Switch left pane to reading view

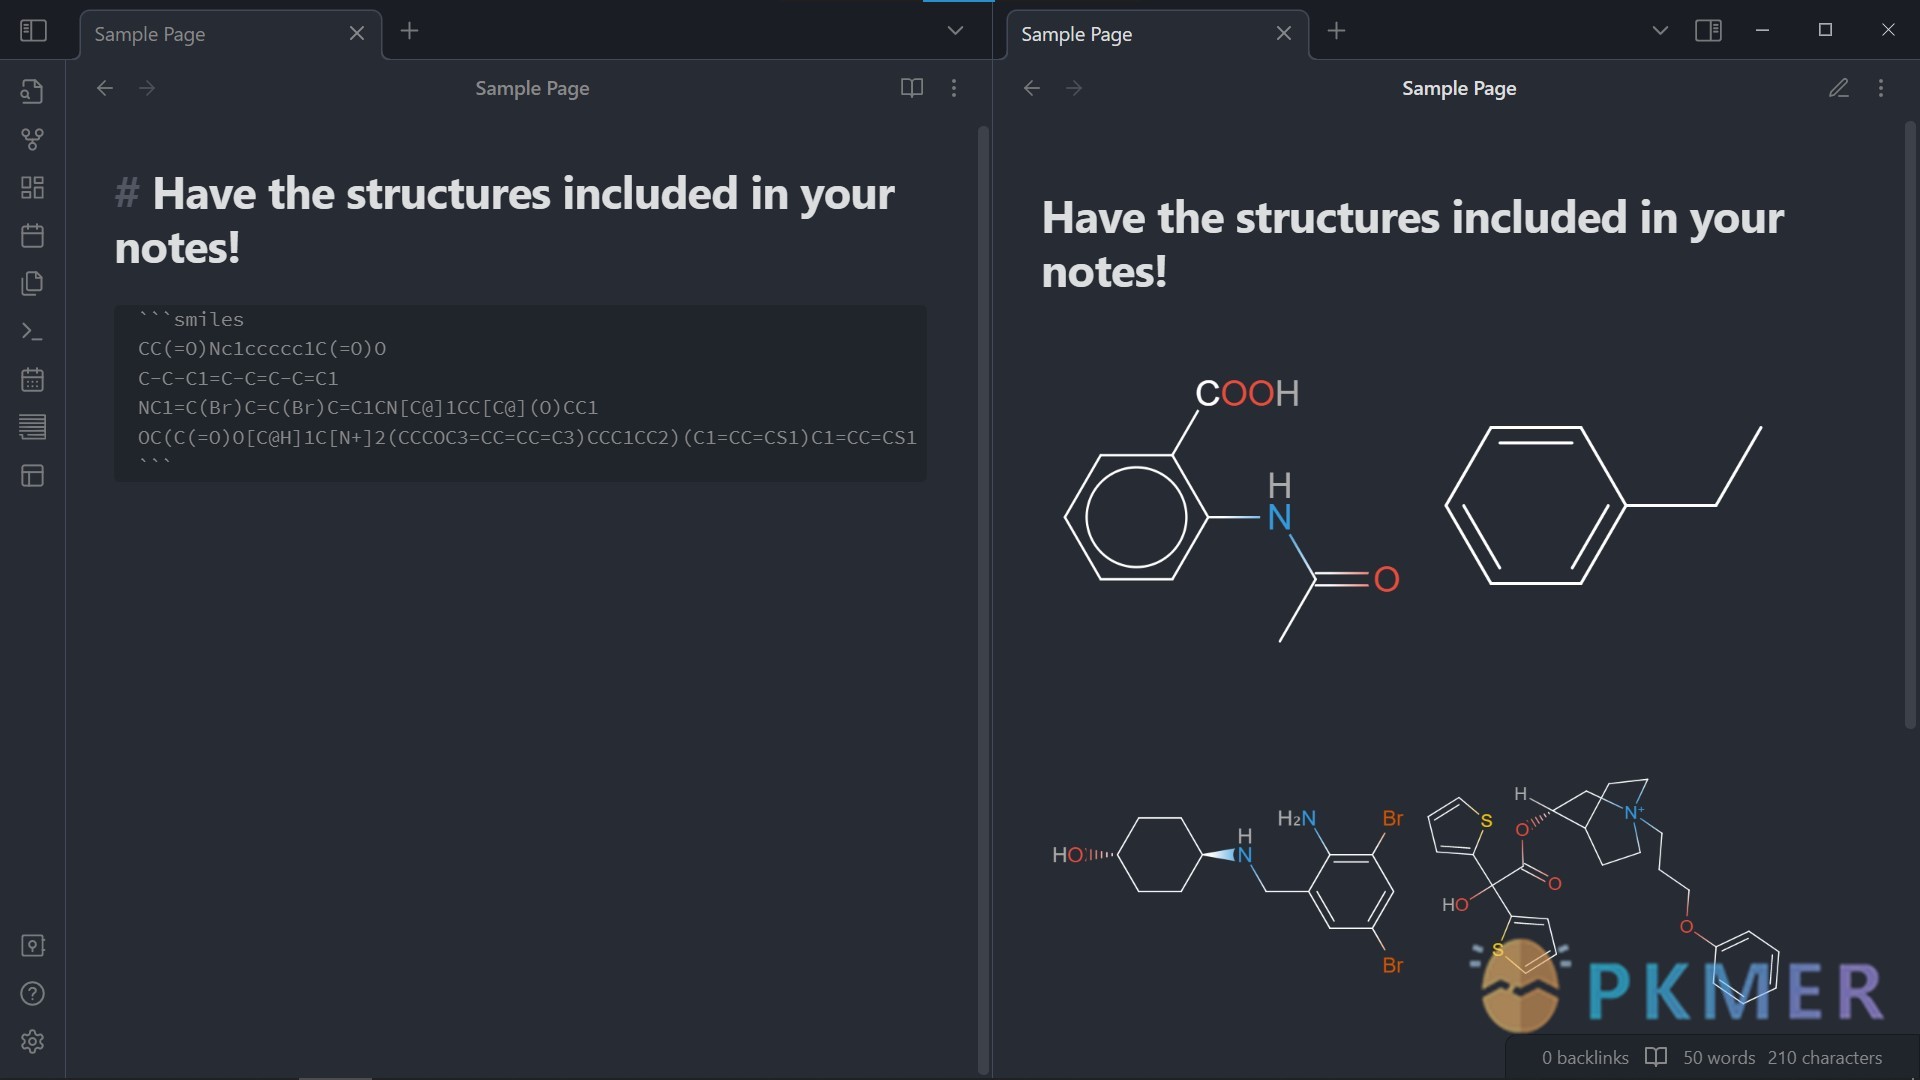point(911,88)
